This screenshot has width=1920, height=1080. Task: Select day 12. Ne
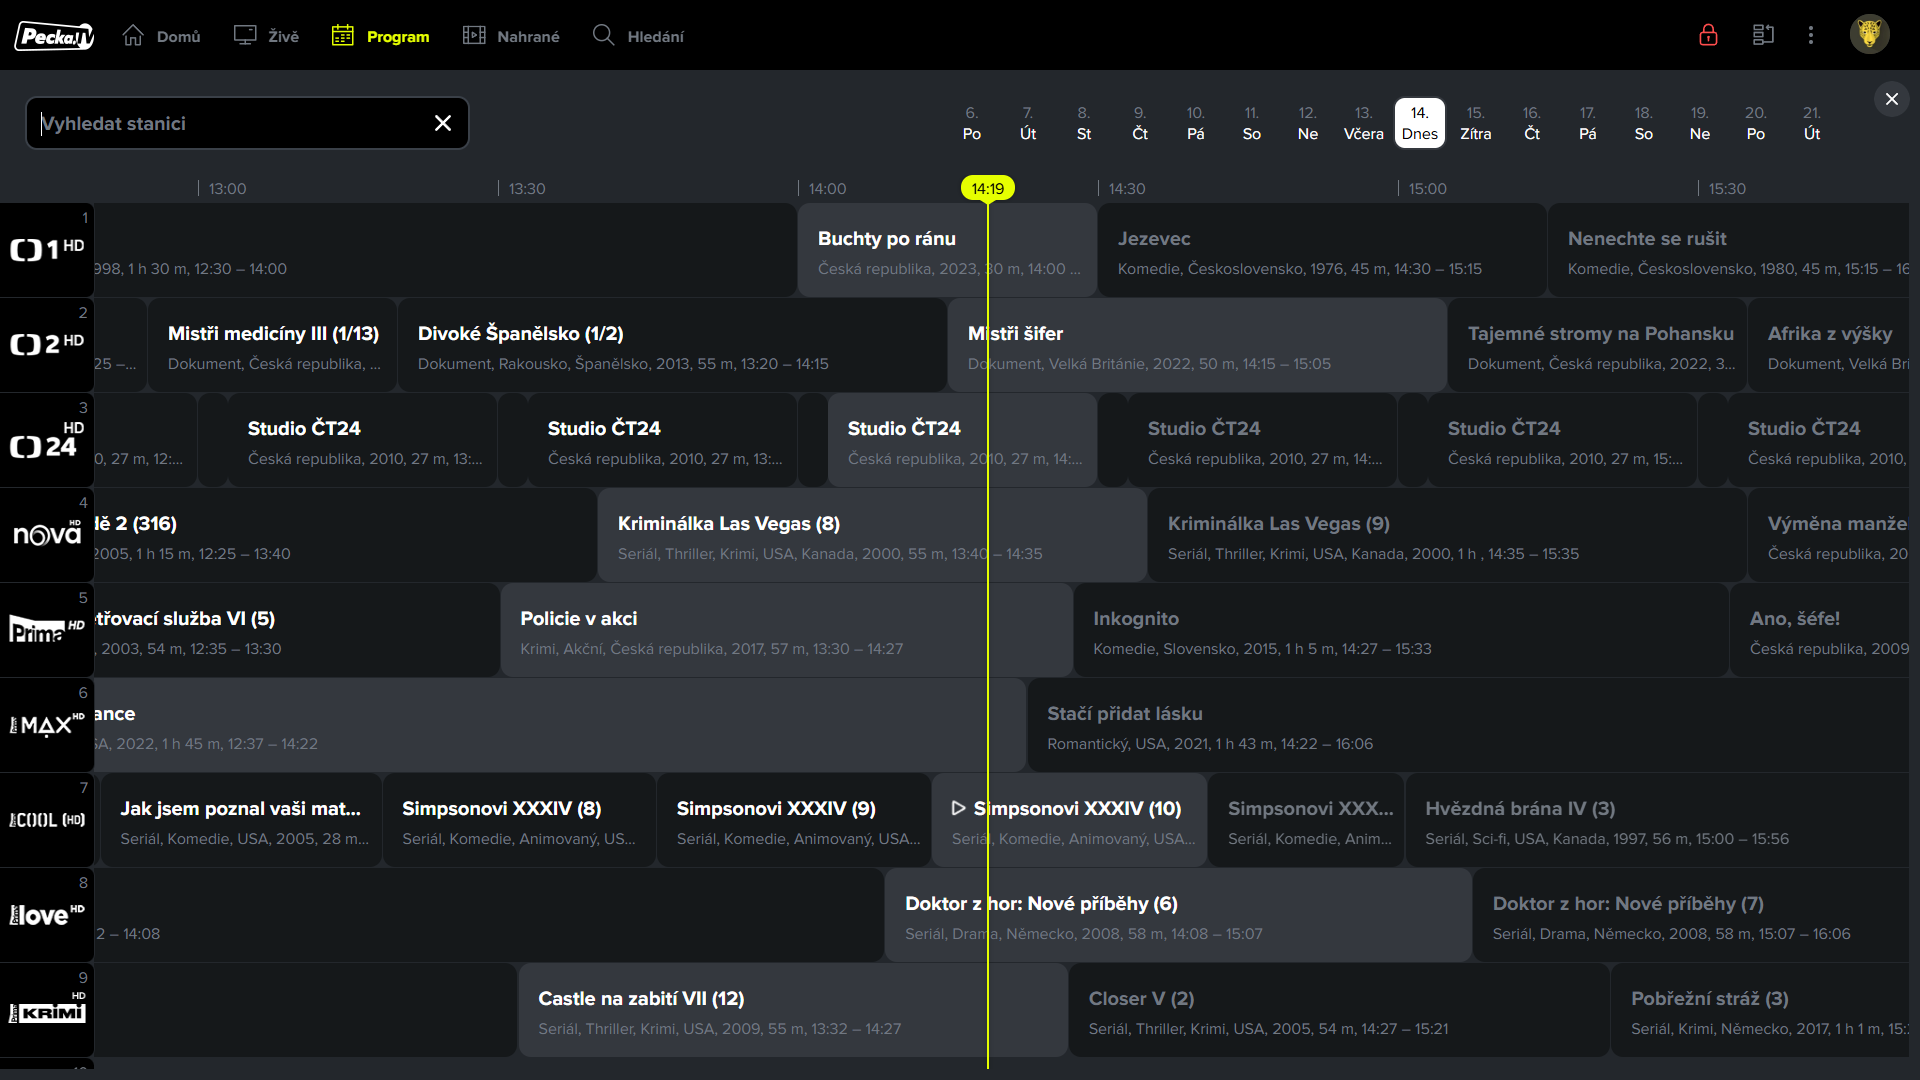pyautogui.click(x=1308, y=123)
